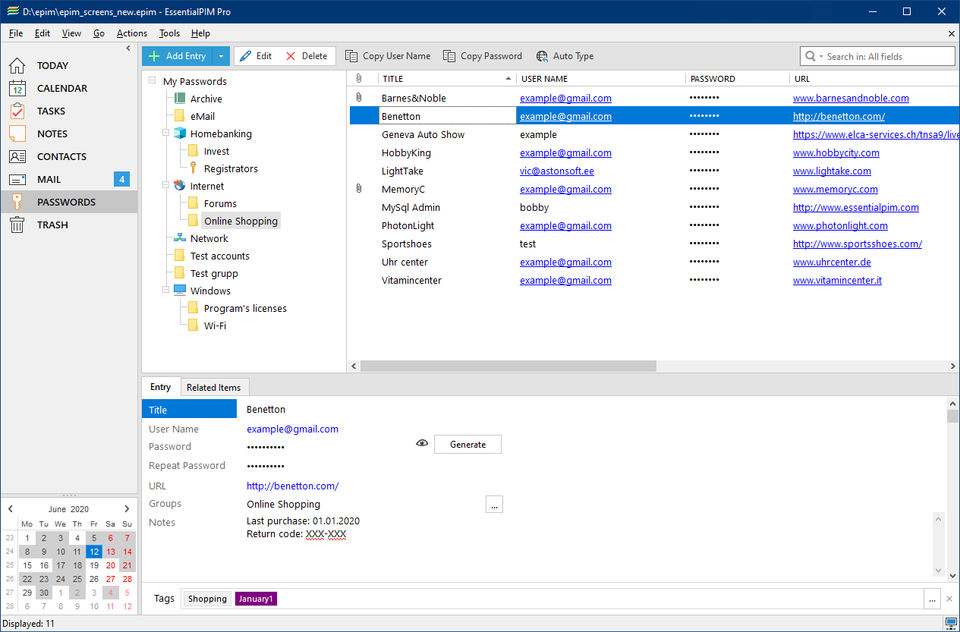Remove tags with the X button
This screenshot has height=632, width=960.
point(950,599)
